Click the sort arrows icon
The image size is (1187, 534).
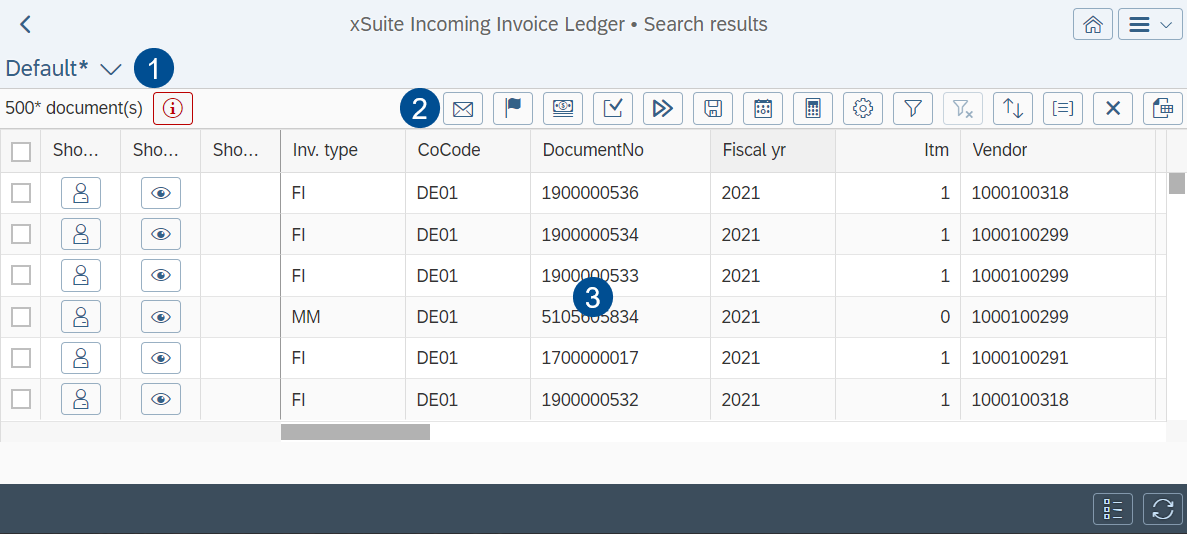(1013, 109)
